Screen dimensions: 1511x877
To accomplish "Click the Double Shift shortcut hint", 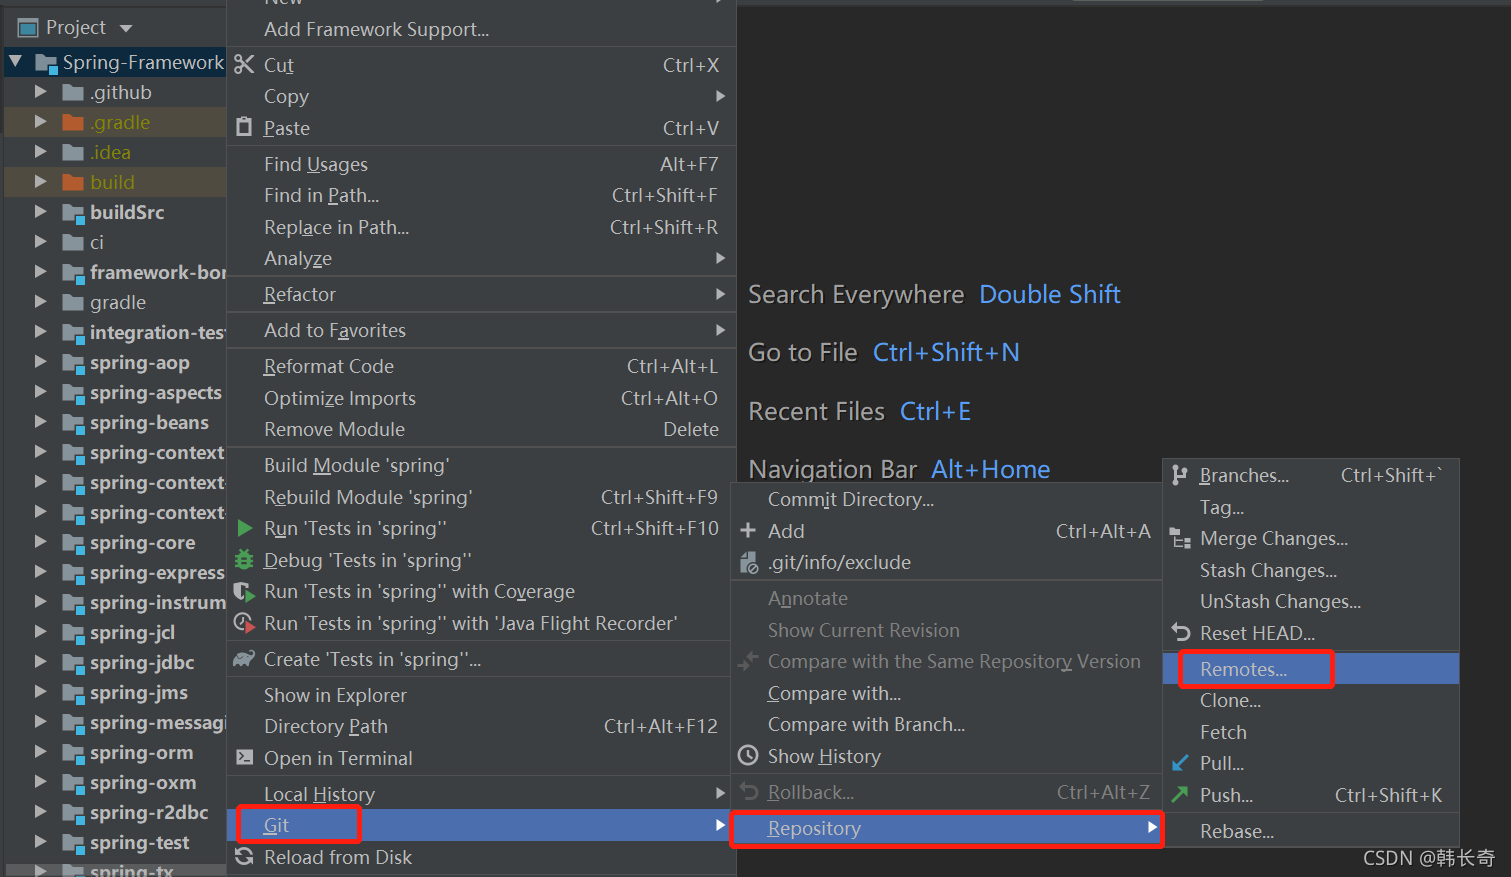I will click(1050, 294).
